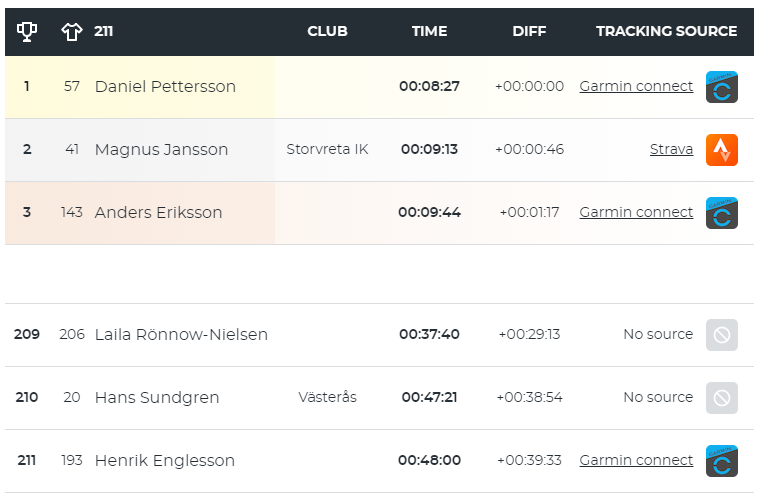Open Henrik Englesson's Garmin connect icon

pos(722,460)
